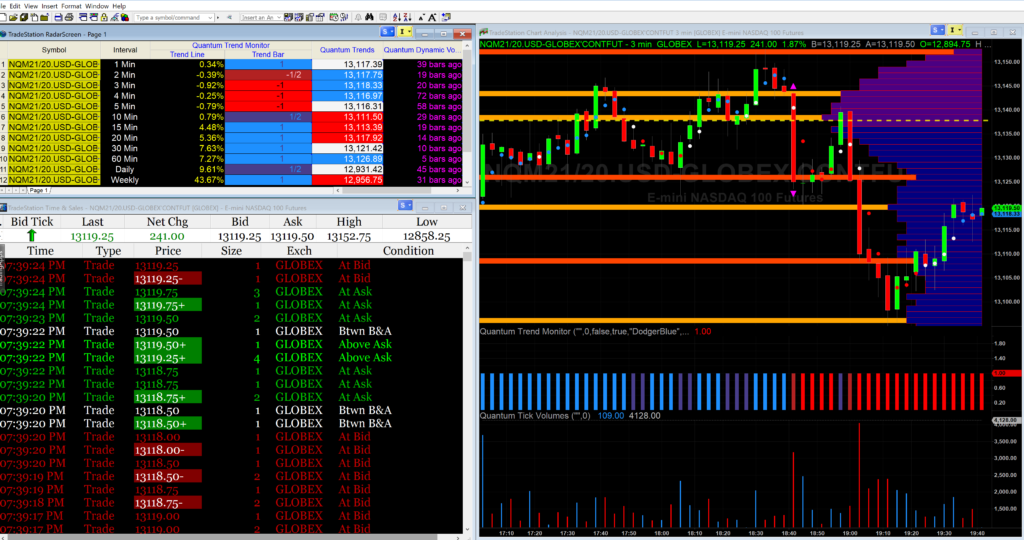Click the Print toolbar icon
The width and height of the screenshot is (1024, 540).
[x=69, y=17]
